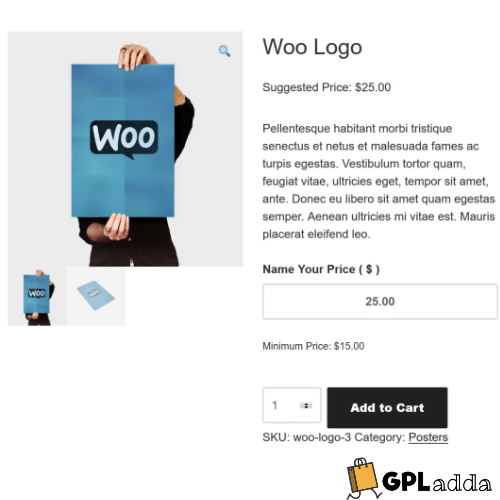Click the quantity spinner arrows
Viewport: 500px width, 500px height.
(x=306, y=405)
